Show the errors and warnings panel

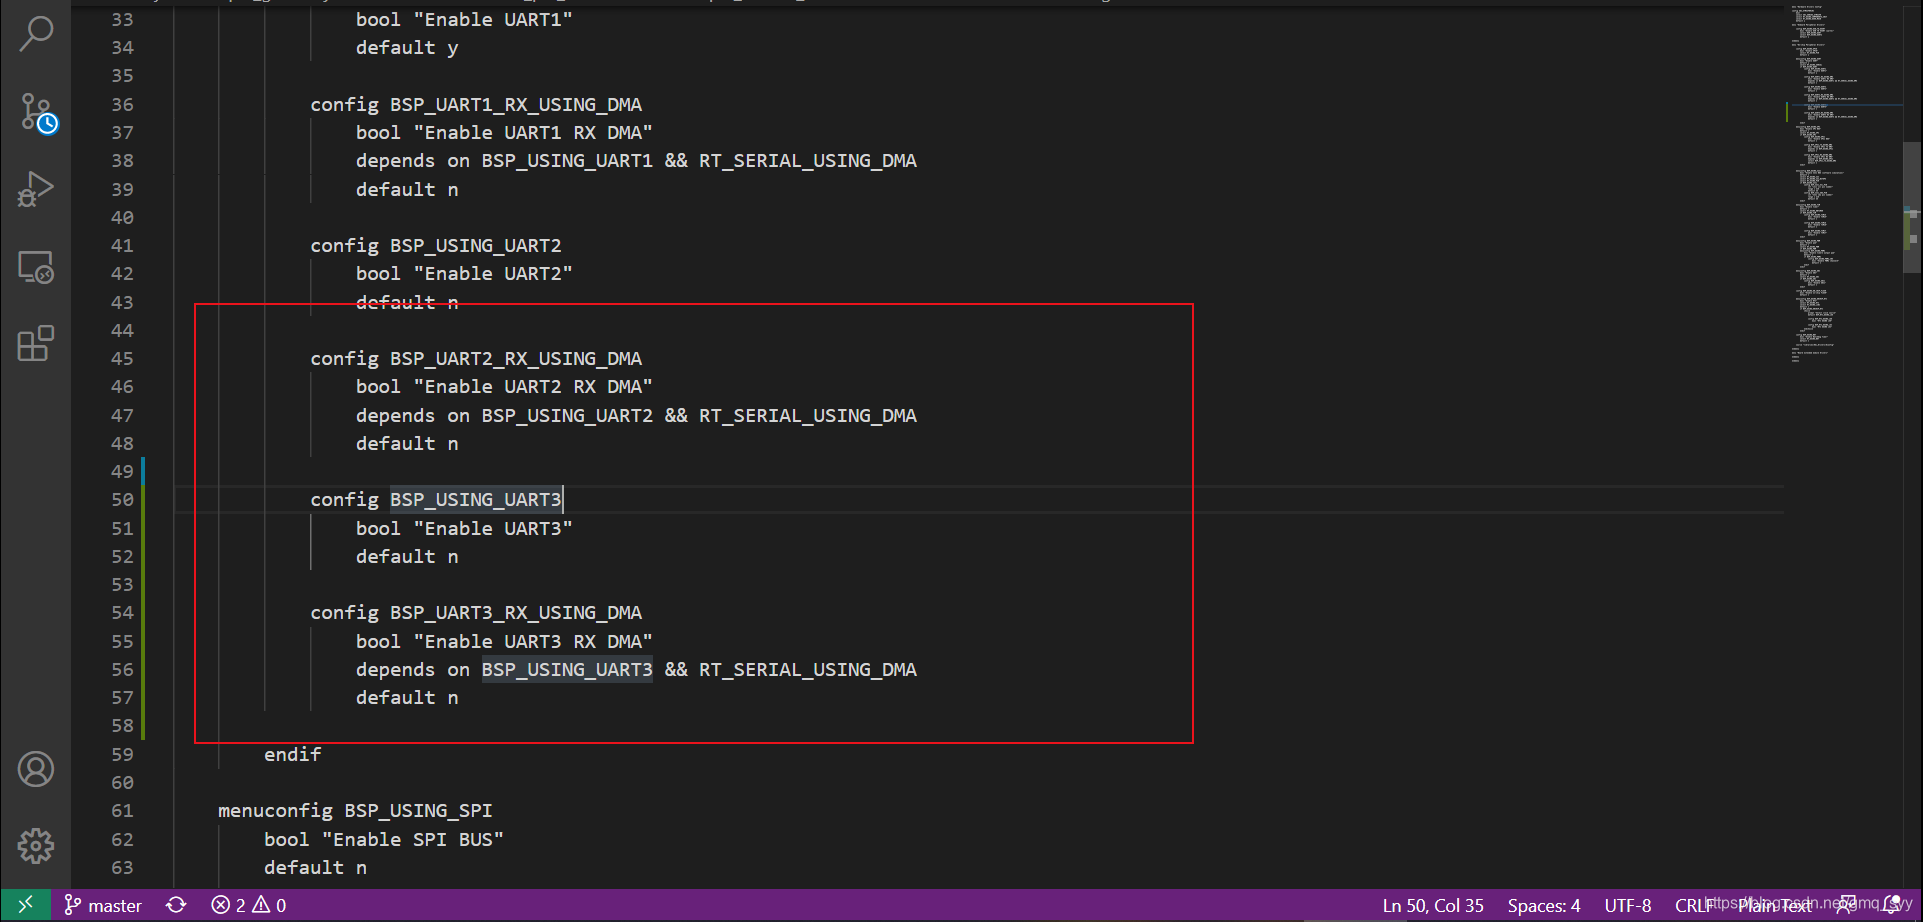pyautogui.click(x=247, y=905)
